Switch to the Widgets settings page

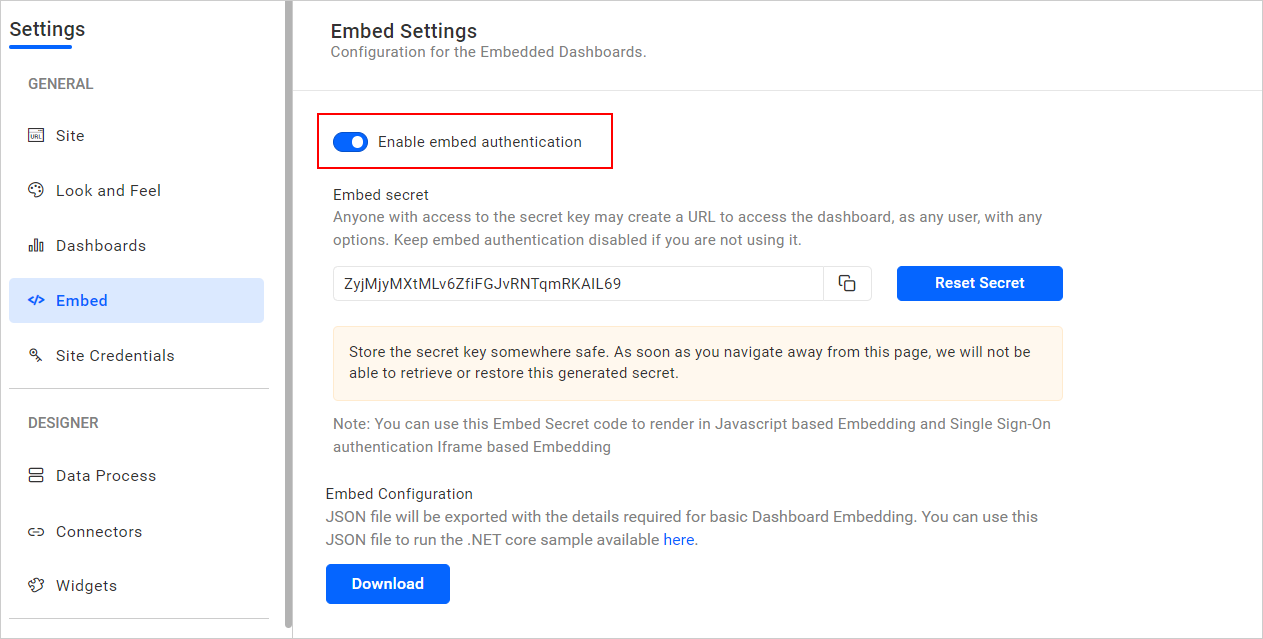87,585
